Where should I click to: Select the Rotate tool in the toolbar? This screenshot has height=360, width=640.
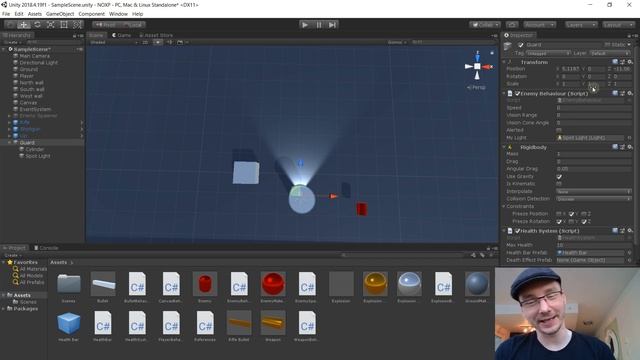pos(37,24)
